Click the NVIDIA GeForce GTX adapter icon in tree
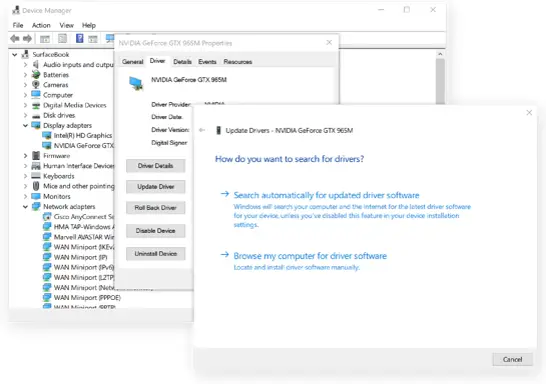 pos(47,146)
